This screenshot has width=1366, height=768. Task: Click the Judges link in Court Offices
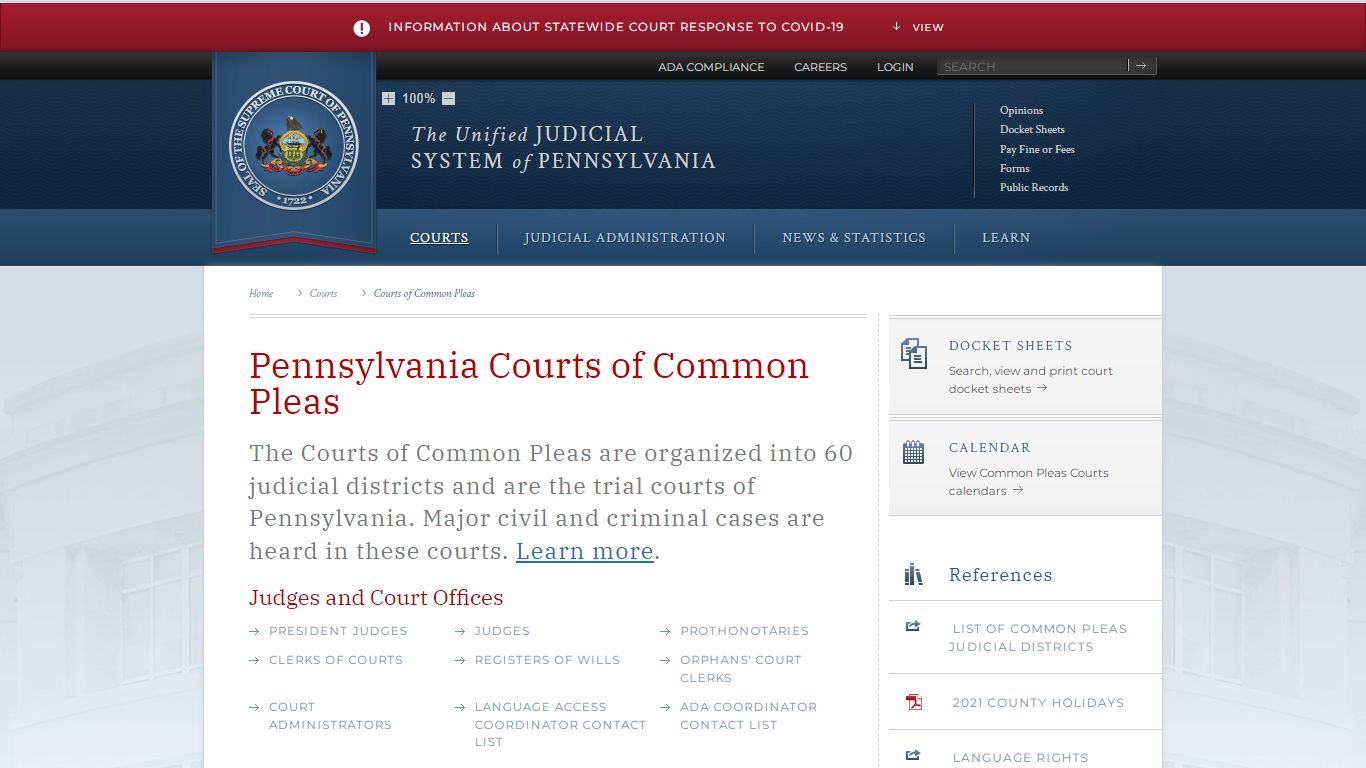(502, 631)
